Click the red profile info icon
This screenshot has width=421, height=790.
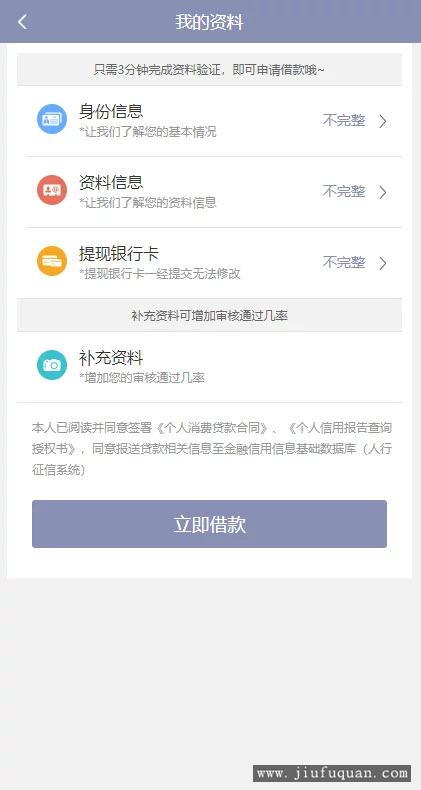point(52,190)
